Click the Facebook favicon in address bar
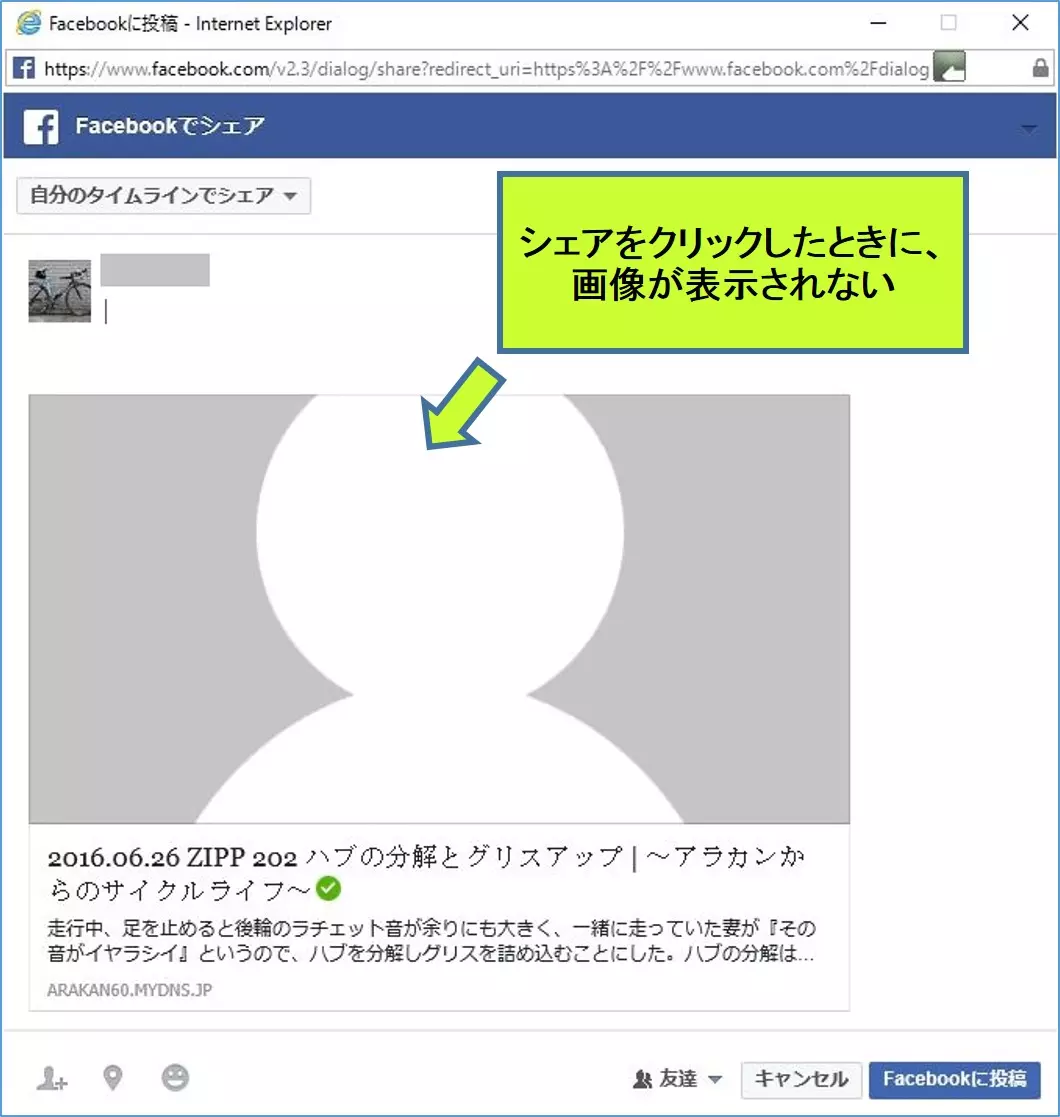 24,68
